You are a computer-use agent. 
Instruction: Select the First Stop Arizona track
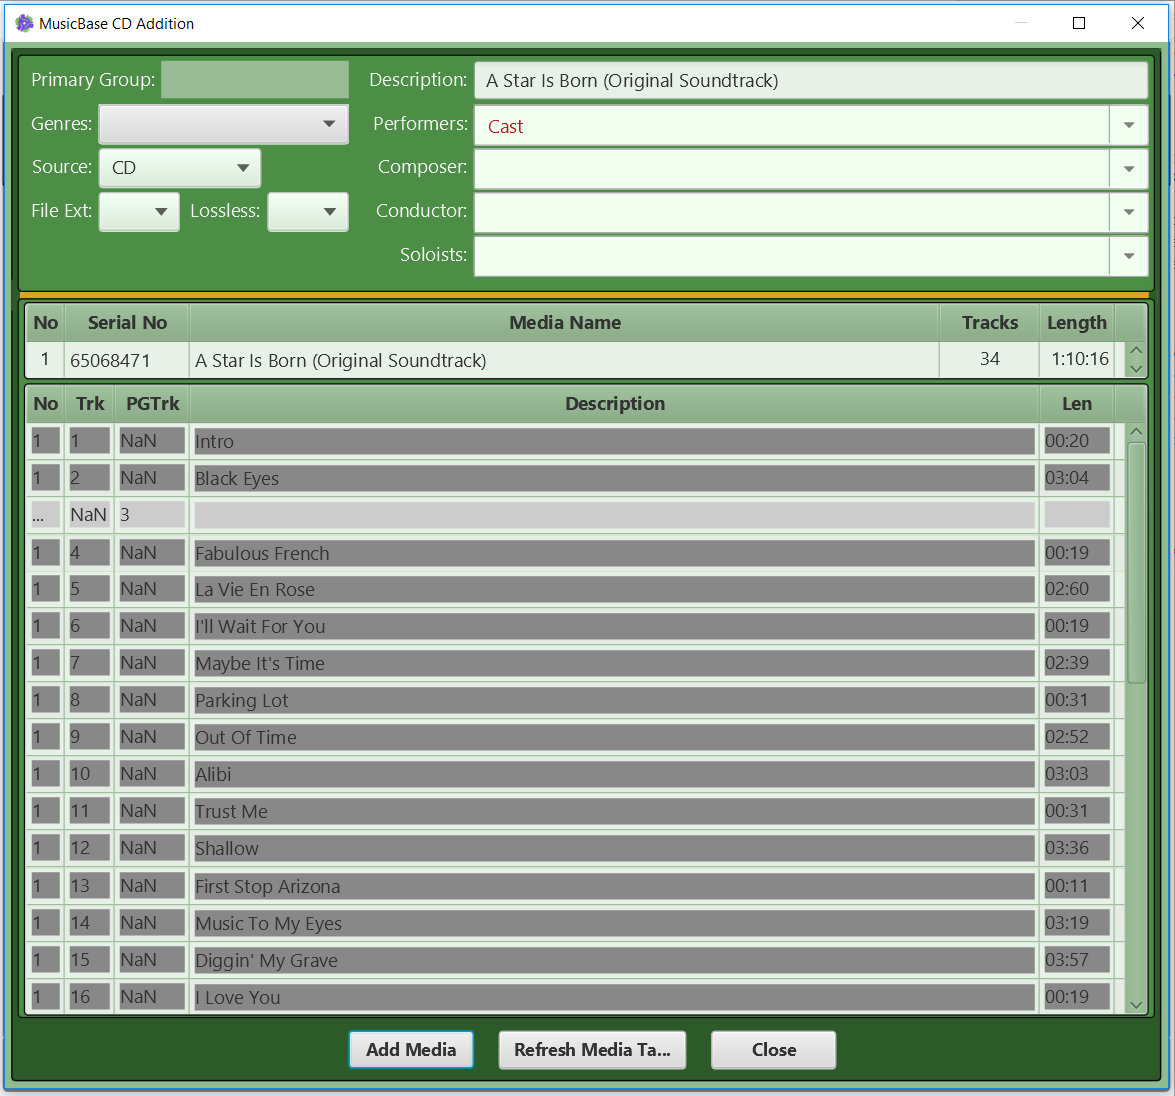tap(614, 886)
